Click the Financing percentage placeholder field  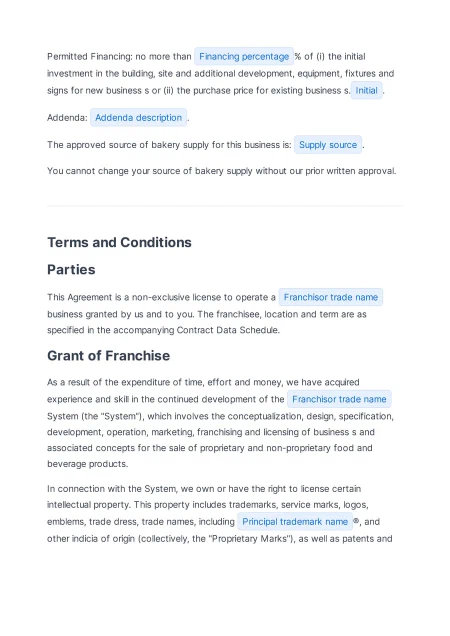tap(244, 56)
